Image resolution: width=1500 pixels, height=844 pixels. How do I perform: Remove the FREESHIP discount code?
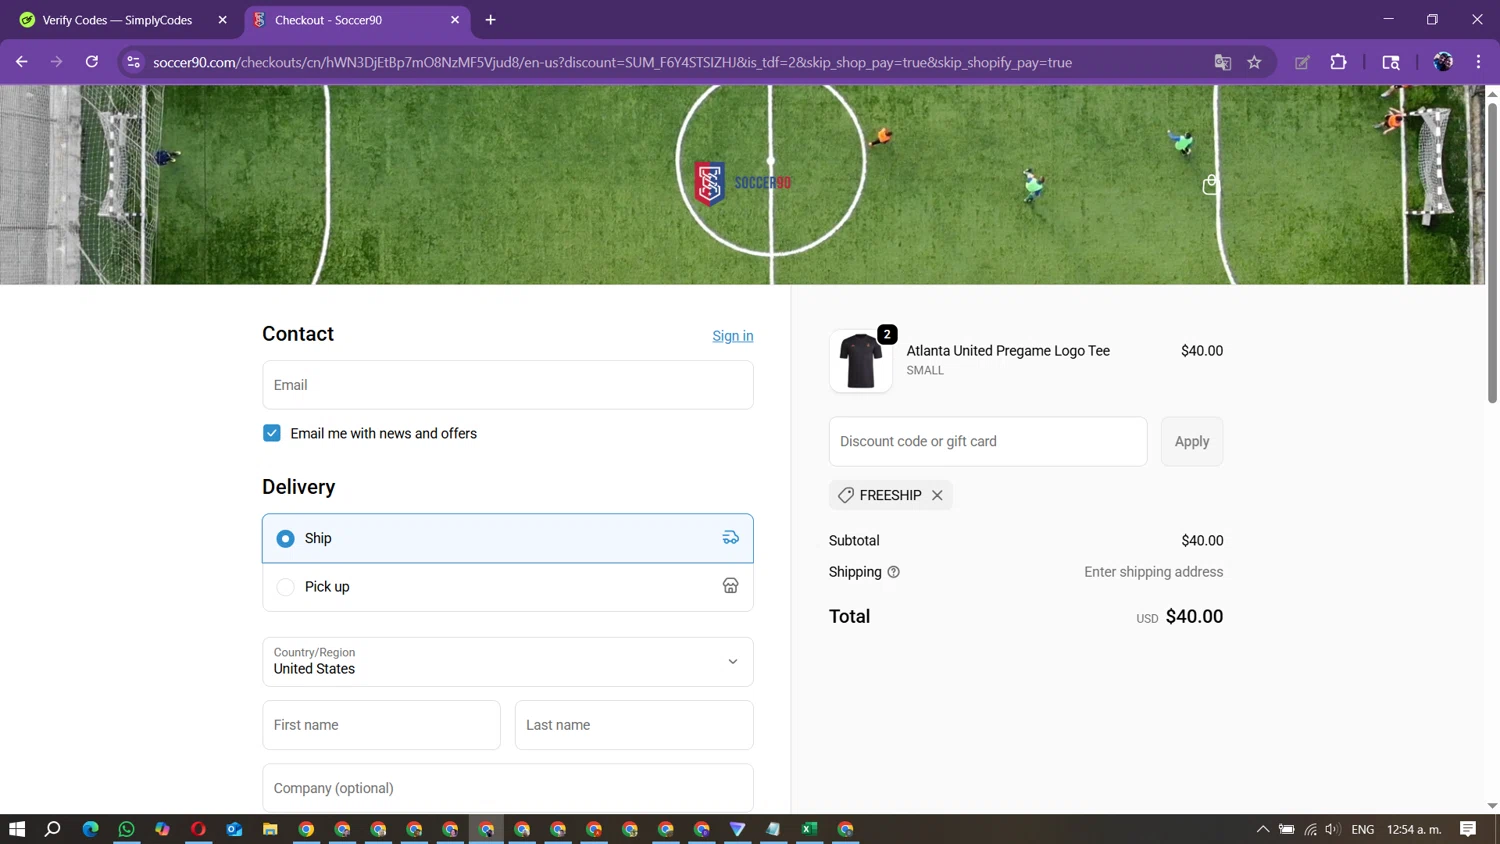pyautogui.click(x=937, y=495)
